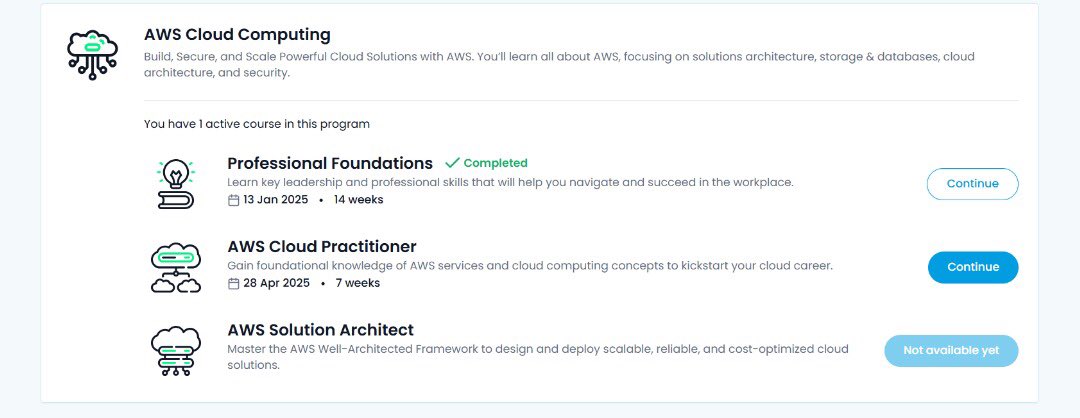The height and width of the screenshot is (418, 1080).
Task: Click the 'Build, Secure, and Scale' program description
Action: tap(559, 65)
